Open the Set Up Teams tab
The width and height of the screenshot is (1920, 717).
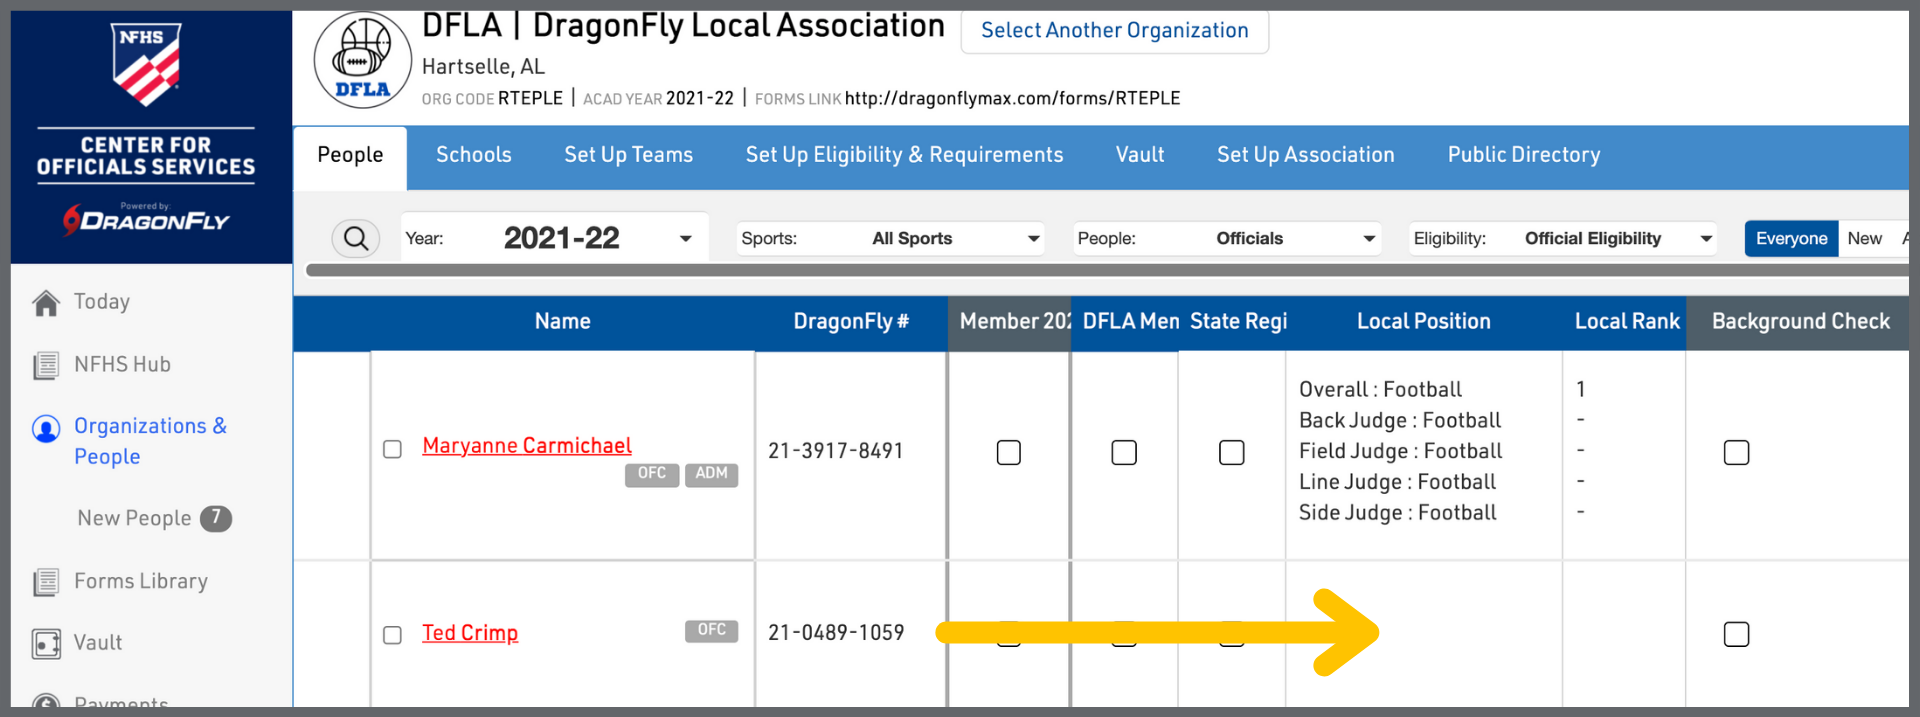coord(628,155)
